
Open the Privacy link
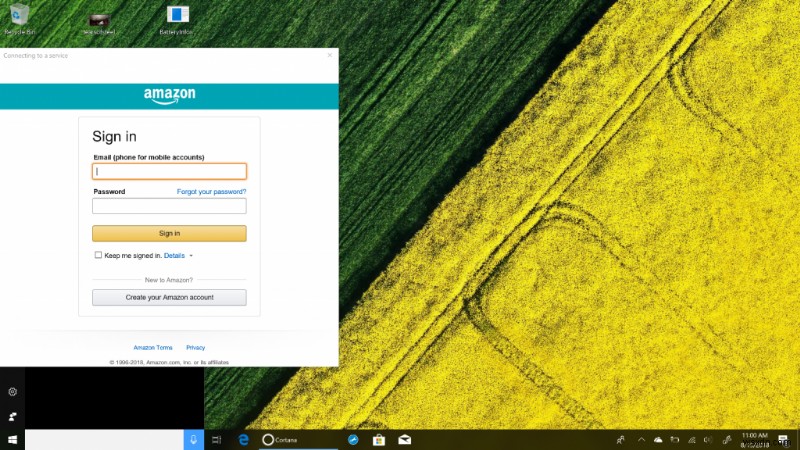point(195,347)
